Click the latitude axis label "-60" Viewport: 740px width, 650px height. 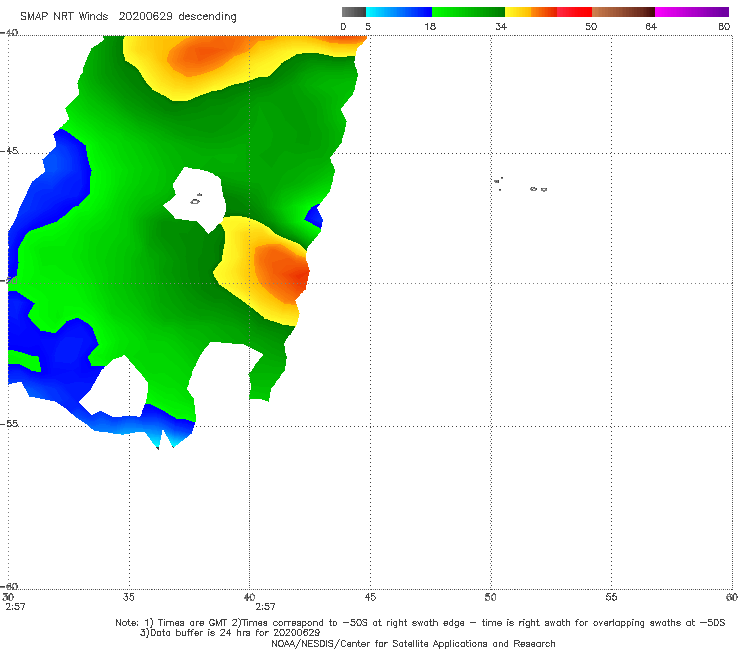pos(9,586)
